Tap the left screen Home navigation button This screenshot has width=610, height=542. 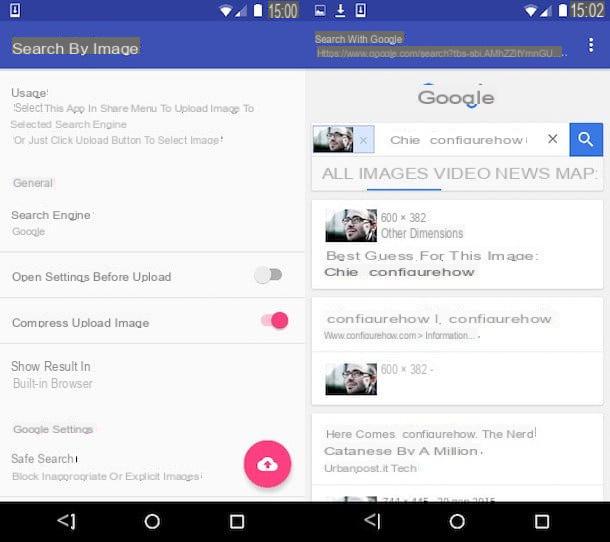point(152,521)
